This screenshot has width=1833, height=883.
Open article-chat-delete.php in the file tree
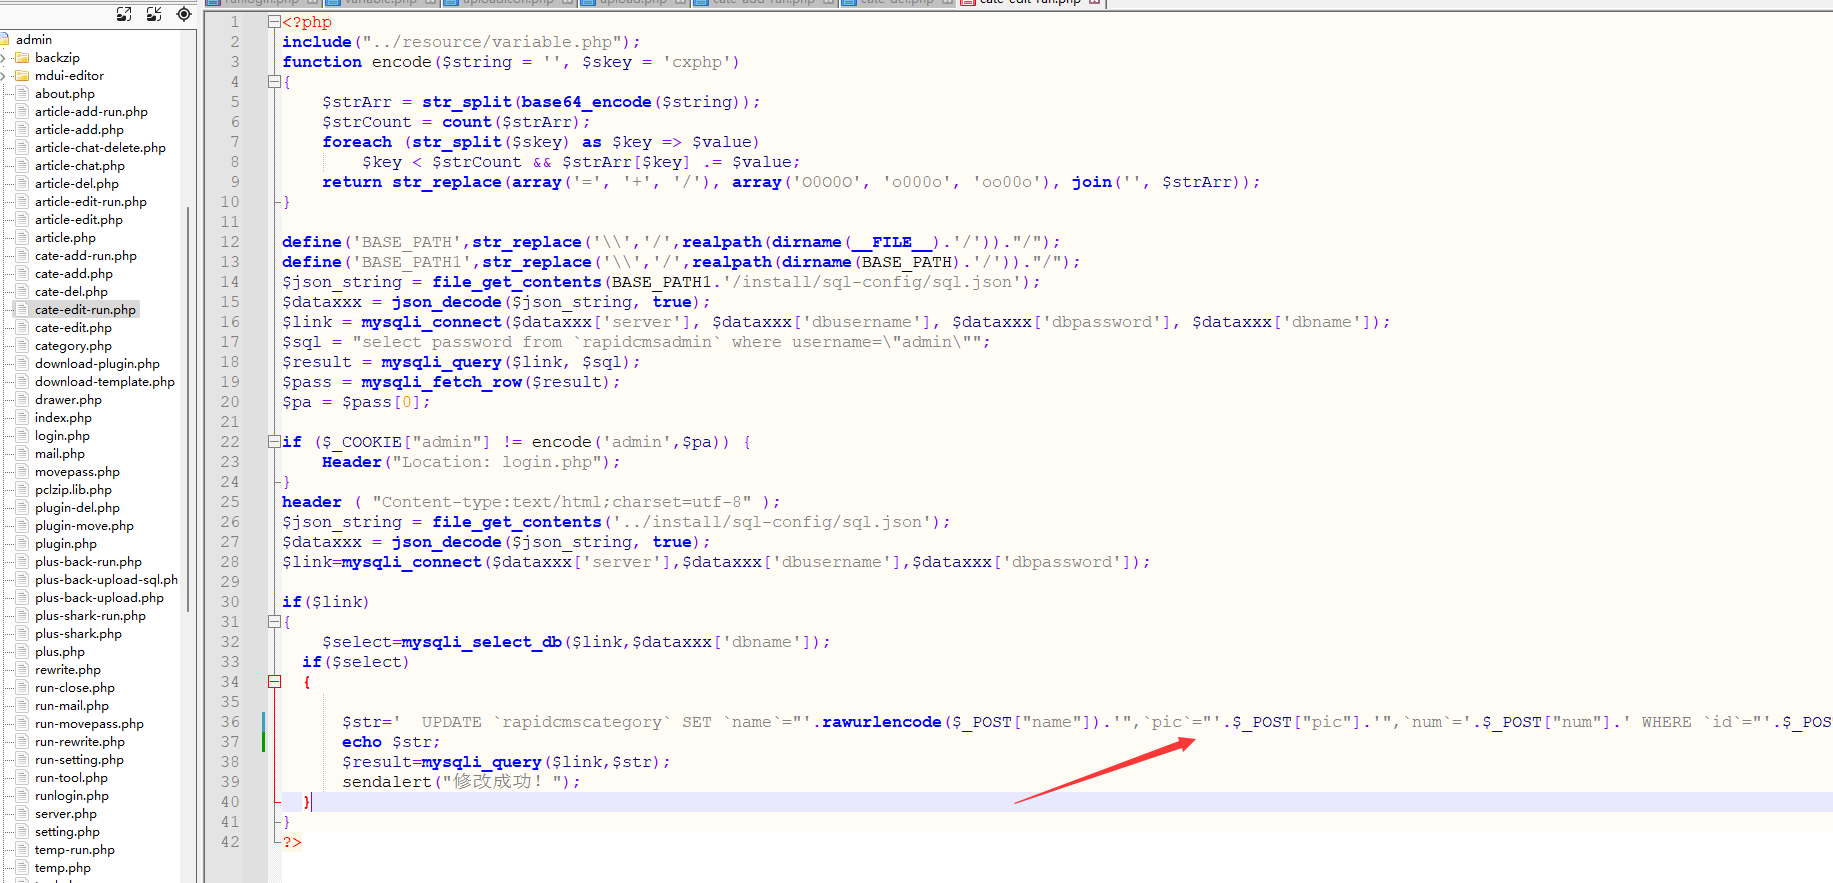coord(100,148)
